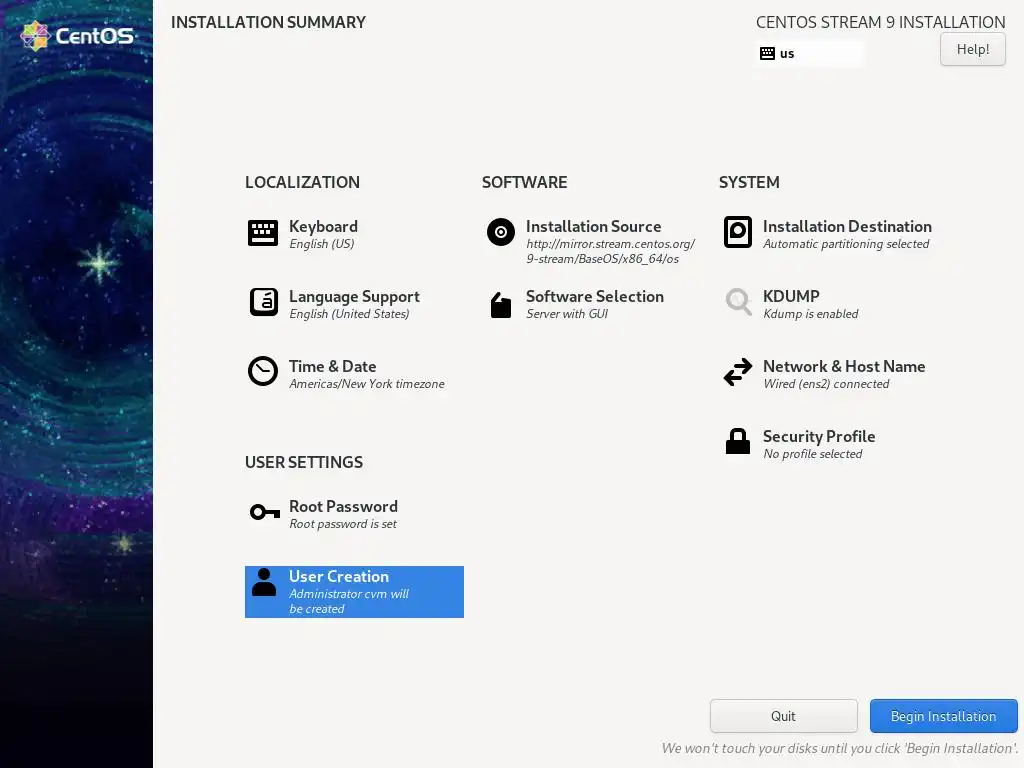Click the Quit button
1024x768 pixels.
tap(783, 716)
